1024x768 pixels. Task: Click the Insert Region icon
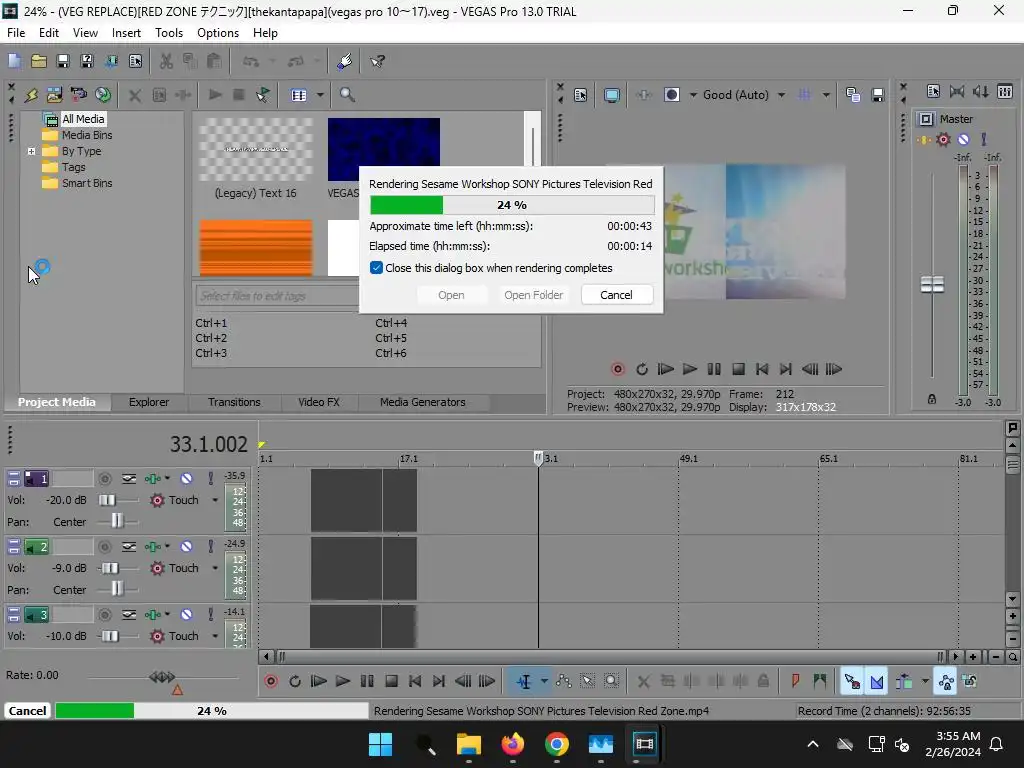point(820,682)
